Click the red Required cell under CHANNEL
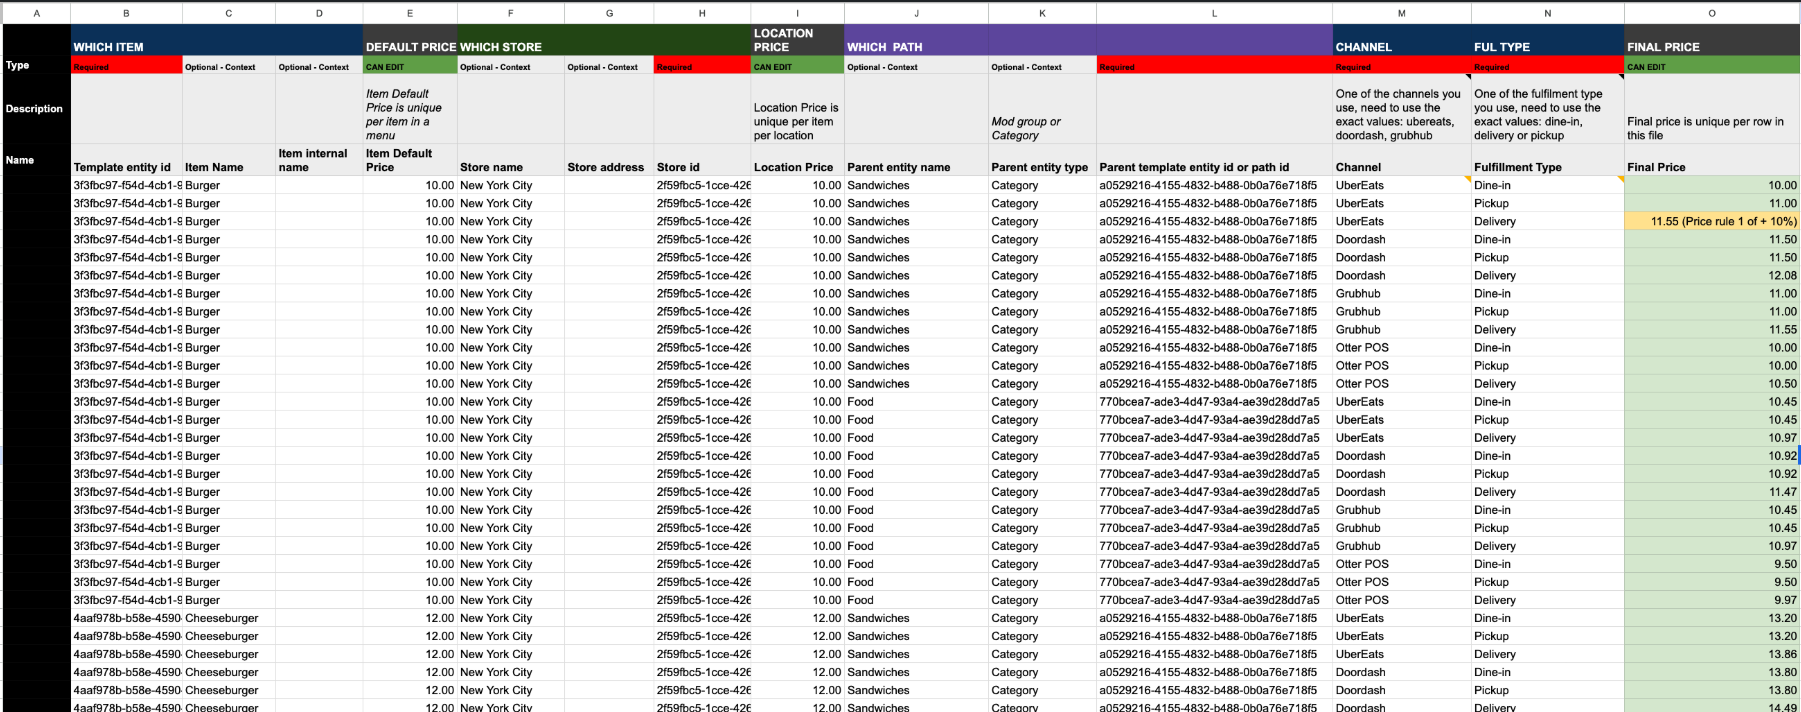The width and height of the screenshot is (1801, 712). (x=1400, y=67)
